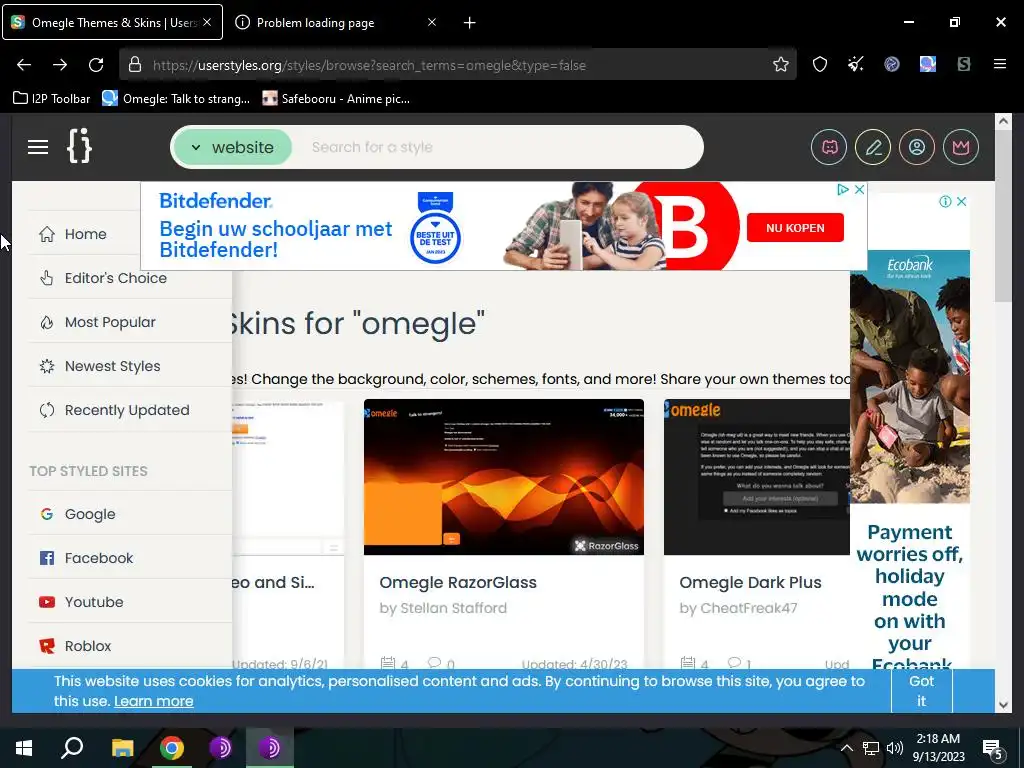Click the pencil create-style icon
The height and width of the screenshot is (768, 1024).
tap(873, 147)
